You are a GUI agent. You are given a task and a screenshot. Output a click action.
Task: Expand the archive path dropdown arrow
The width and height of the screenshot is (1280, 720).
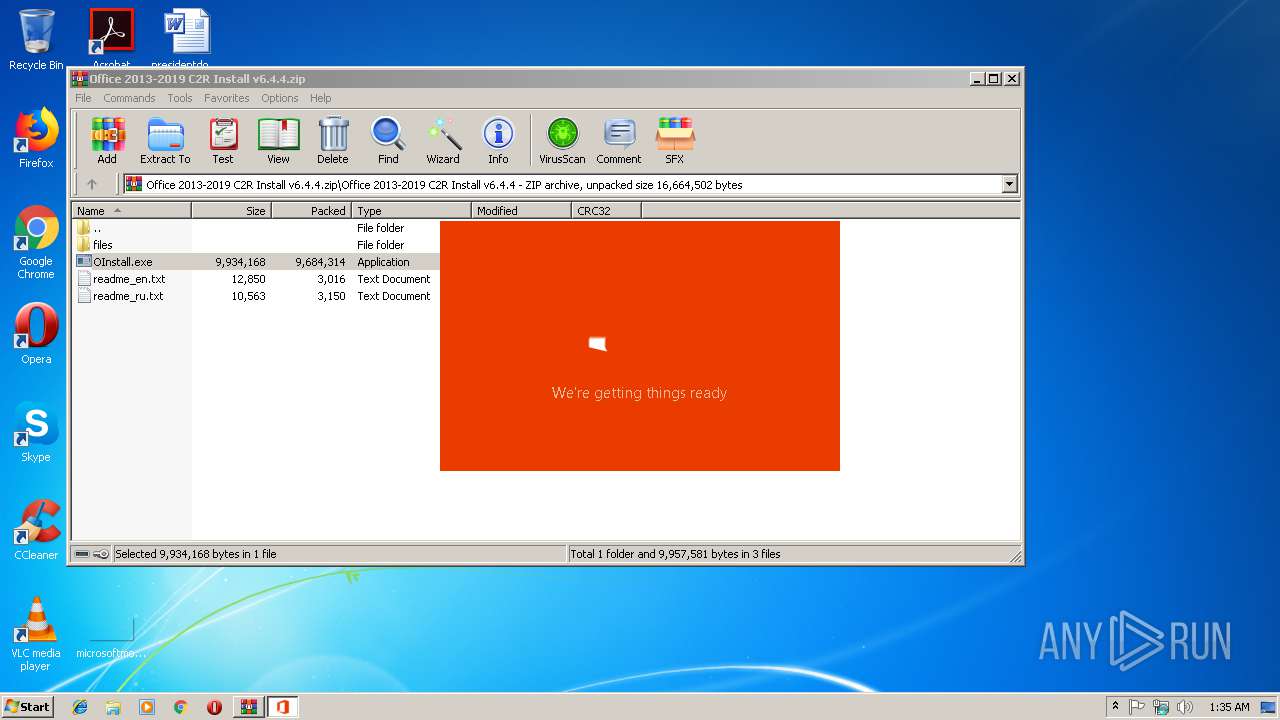pos(1009,184)
